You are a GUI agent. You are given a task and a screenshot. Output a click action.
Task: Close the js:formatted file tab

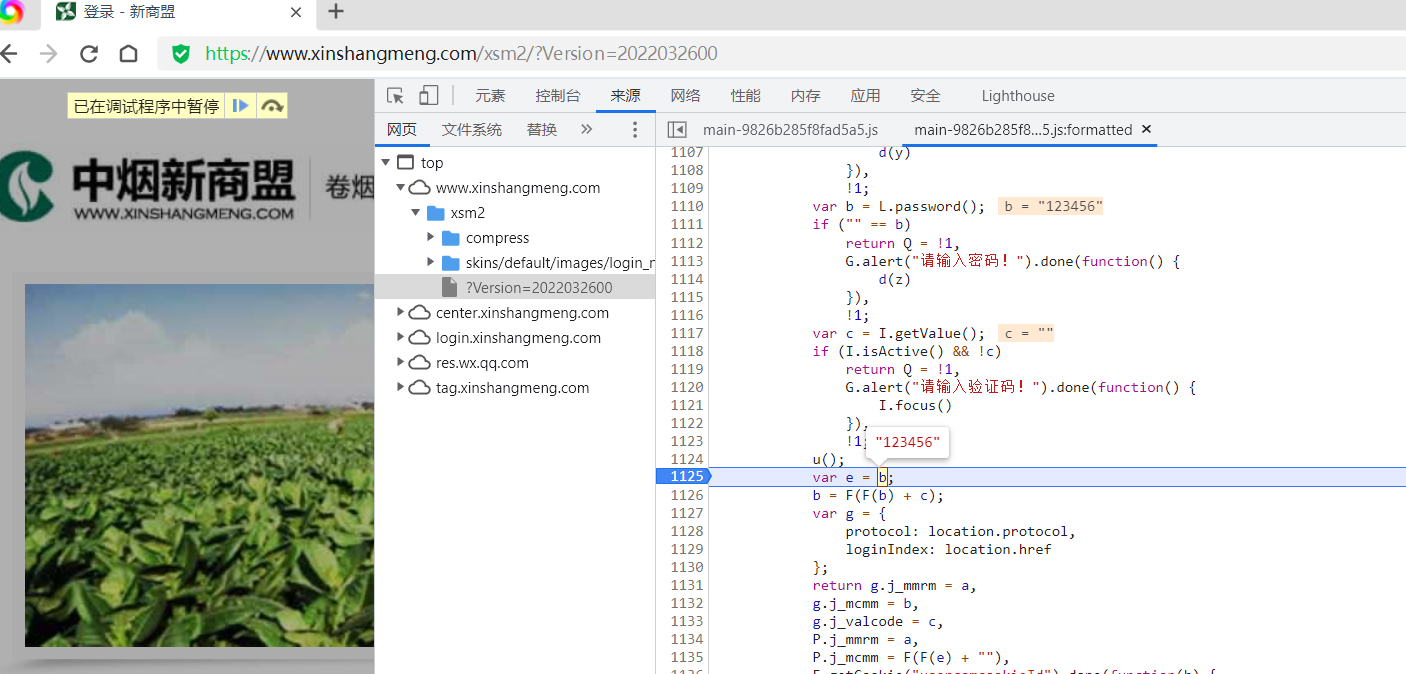pos(1147,129)
